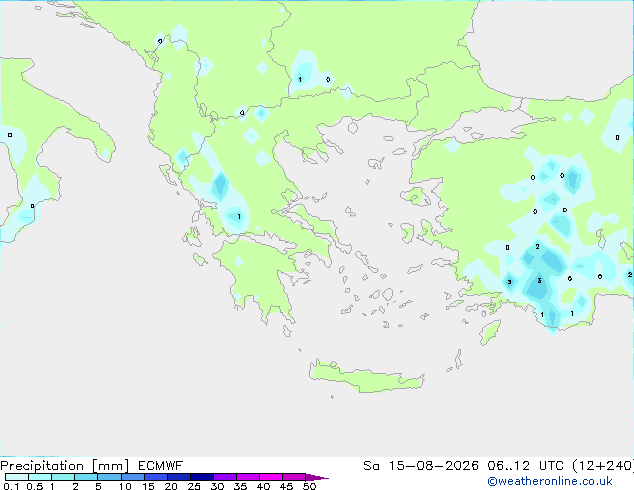This screenshot has width=634, height=490.
Task: Click the ECMWF model label
Action: pyautogui.click(x=161, y=466)
